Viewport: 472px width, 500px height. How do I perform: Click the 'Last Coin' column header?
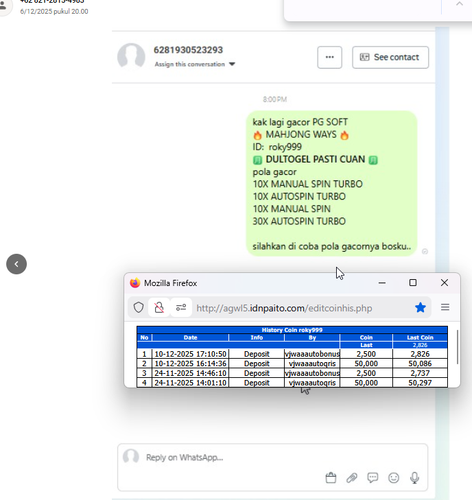click(x=420, y=338)
